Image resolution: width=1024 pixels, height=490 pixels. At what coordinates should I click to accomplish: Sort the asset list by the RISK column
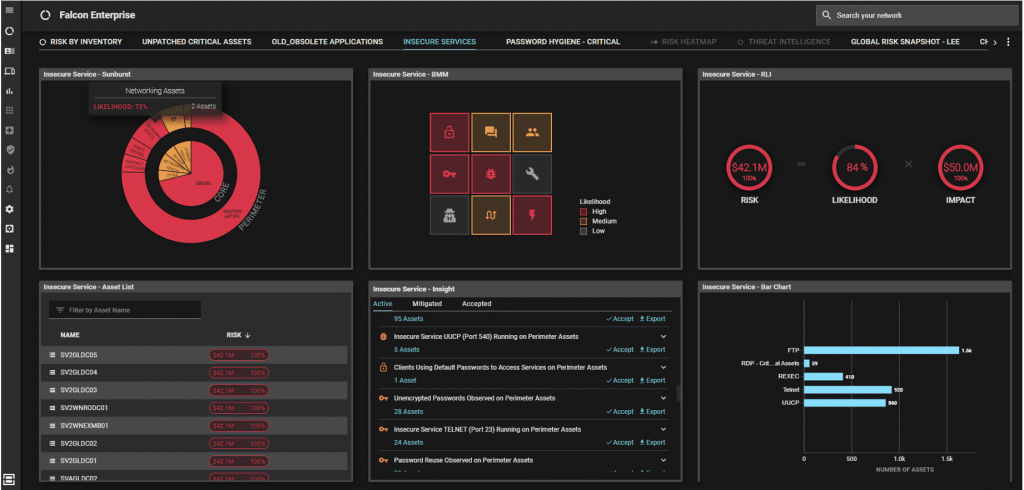coord(238,335)
